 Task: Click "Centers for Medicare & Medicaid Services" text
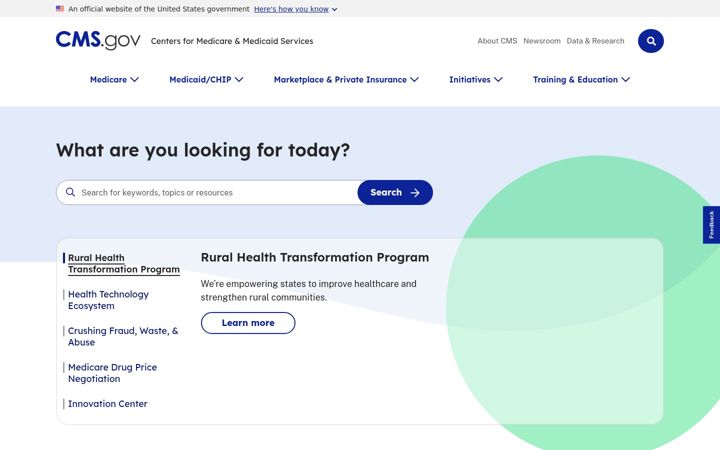click(232, 41)
